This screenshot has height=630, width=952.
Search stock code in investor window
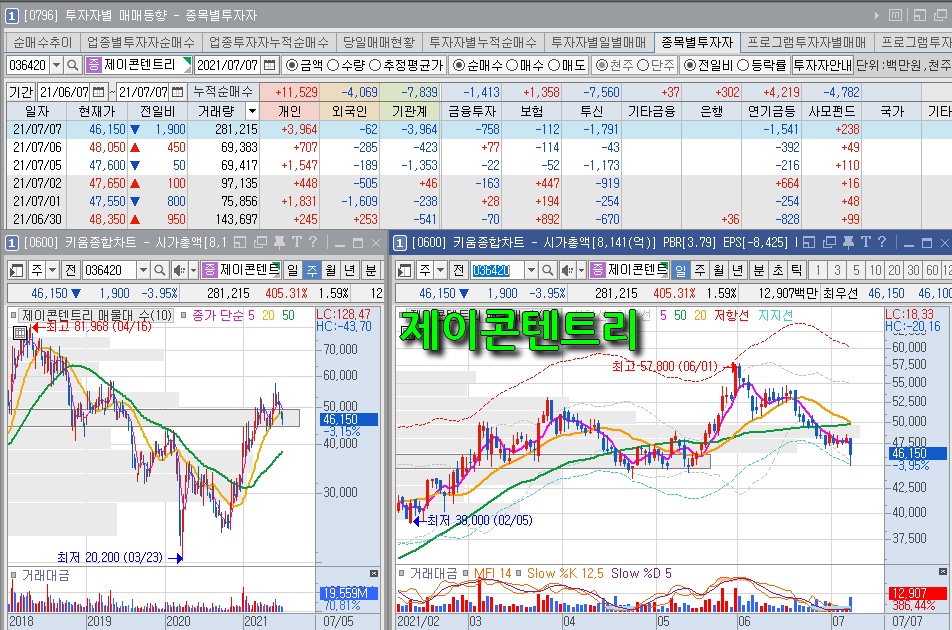click(73, 64)
